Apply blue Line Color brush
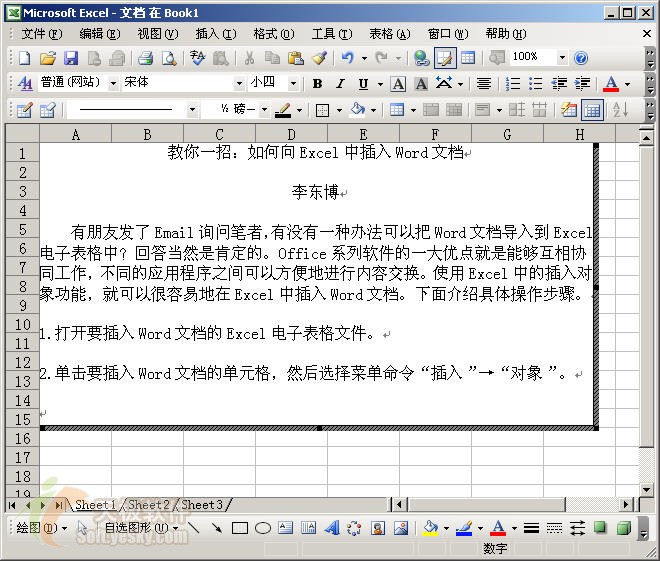Screen dimensions: 660x561 click(464, 528)
